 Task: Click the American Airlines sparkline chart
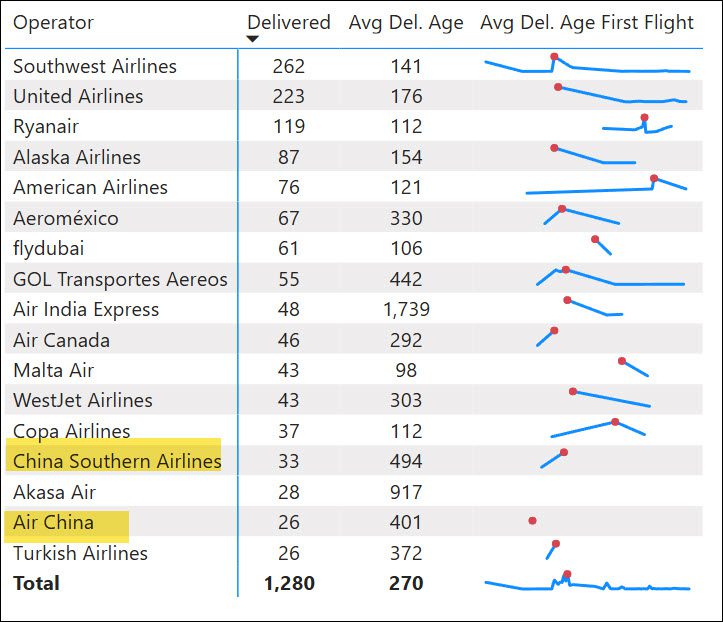click(x=600, y=187)
